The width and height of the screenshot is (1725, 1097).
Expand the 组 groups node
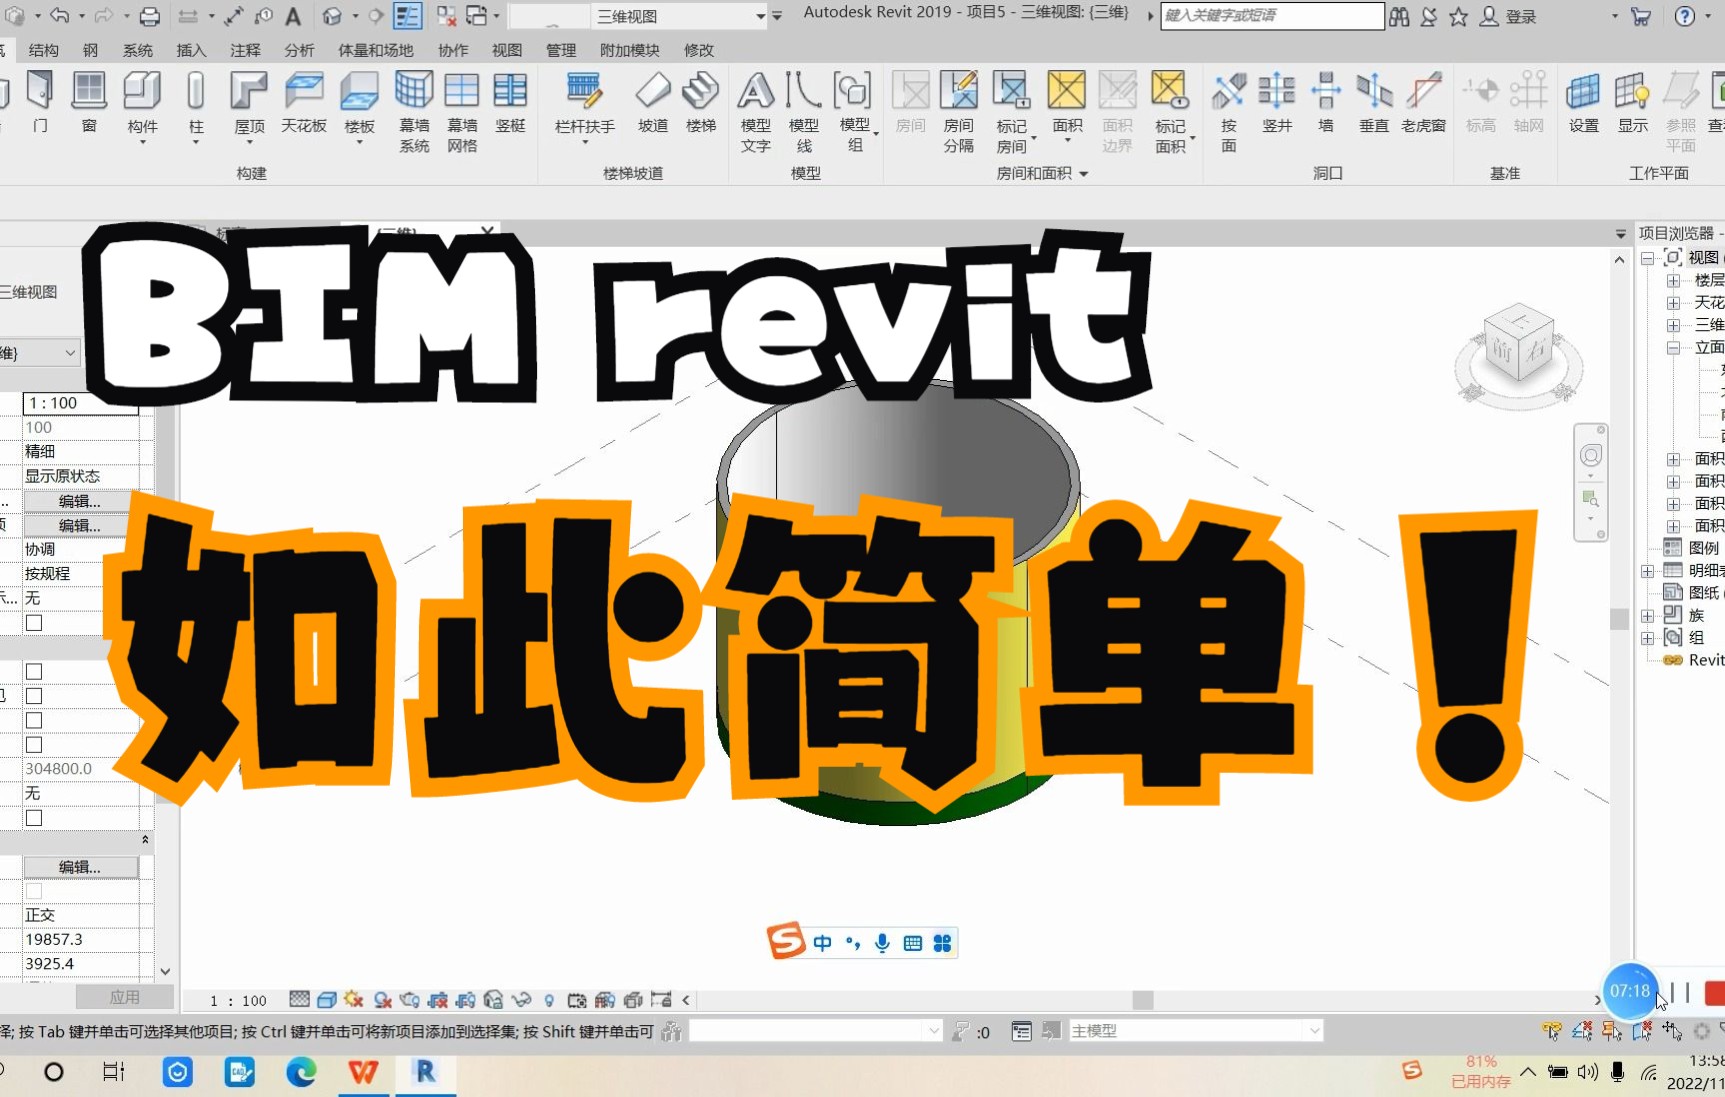1647,638
